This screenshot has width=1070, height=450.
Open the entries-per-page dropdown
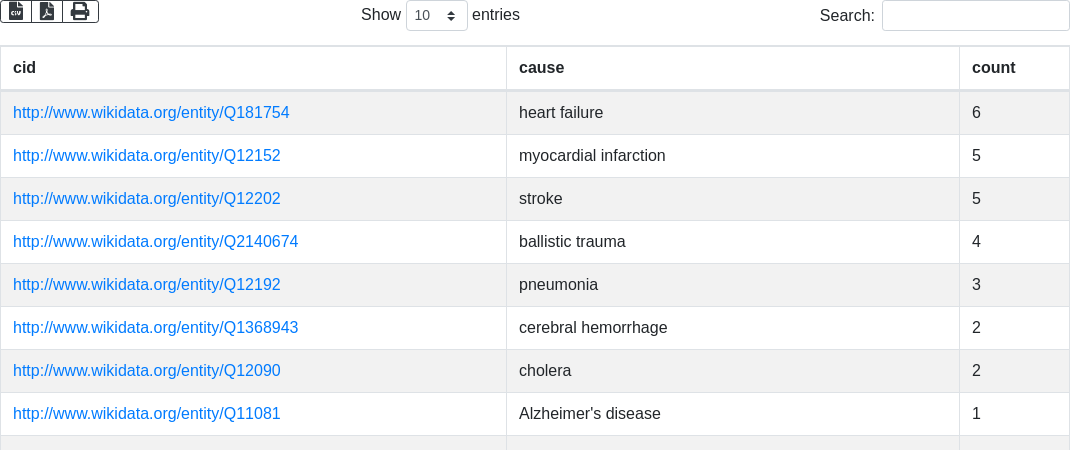coord(436,16)
